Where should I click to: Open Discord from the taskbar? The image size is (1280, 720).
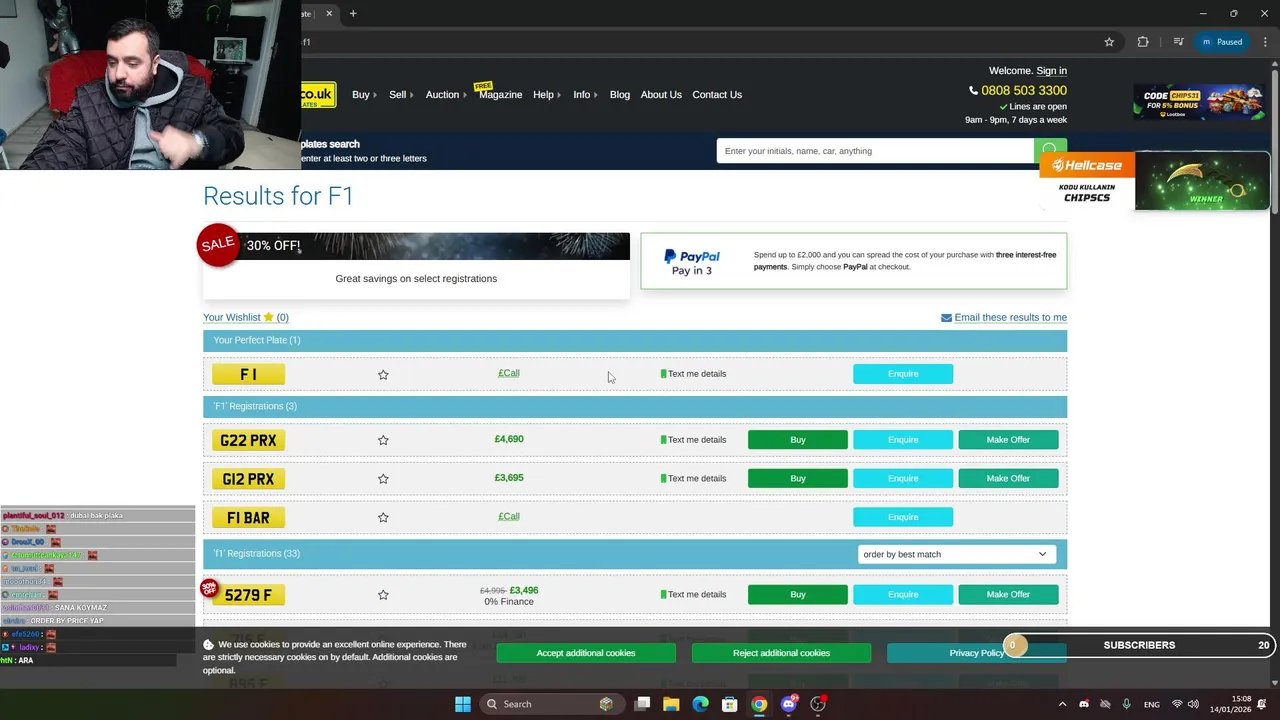789,704
